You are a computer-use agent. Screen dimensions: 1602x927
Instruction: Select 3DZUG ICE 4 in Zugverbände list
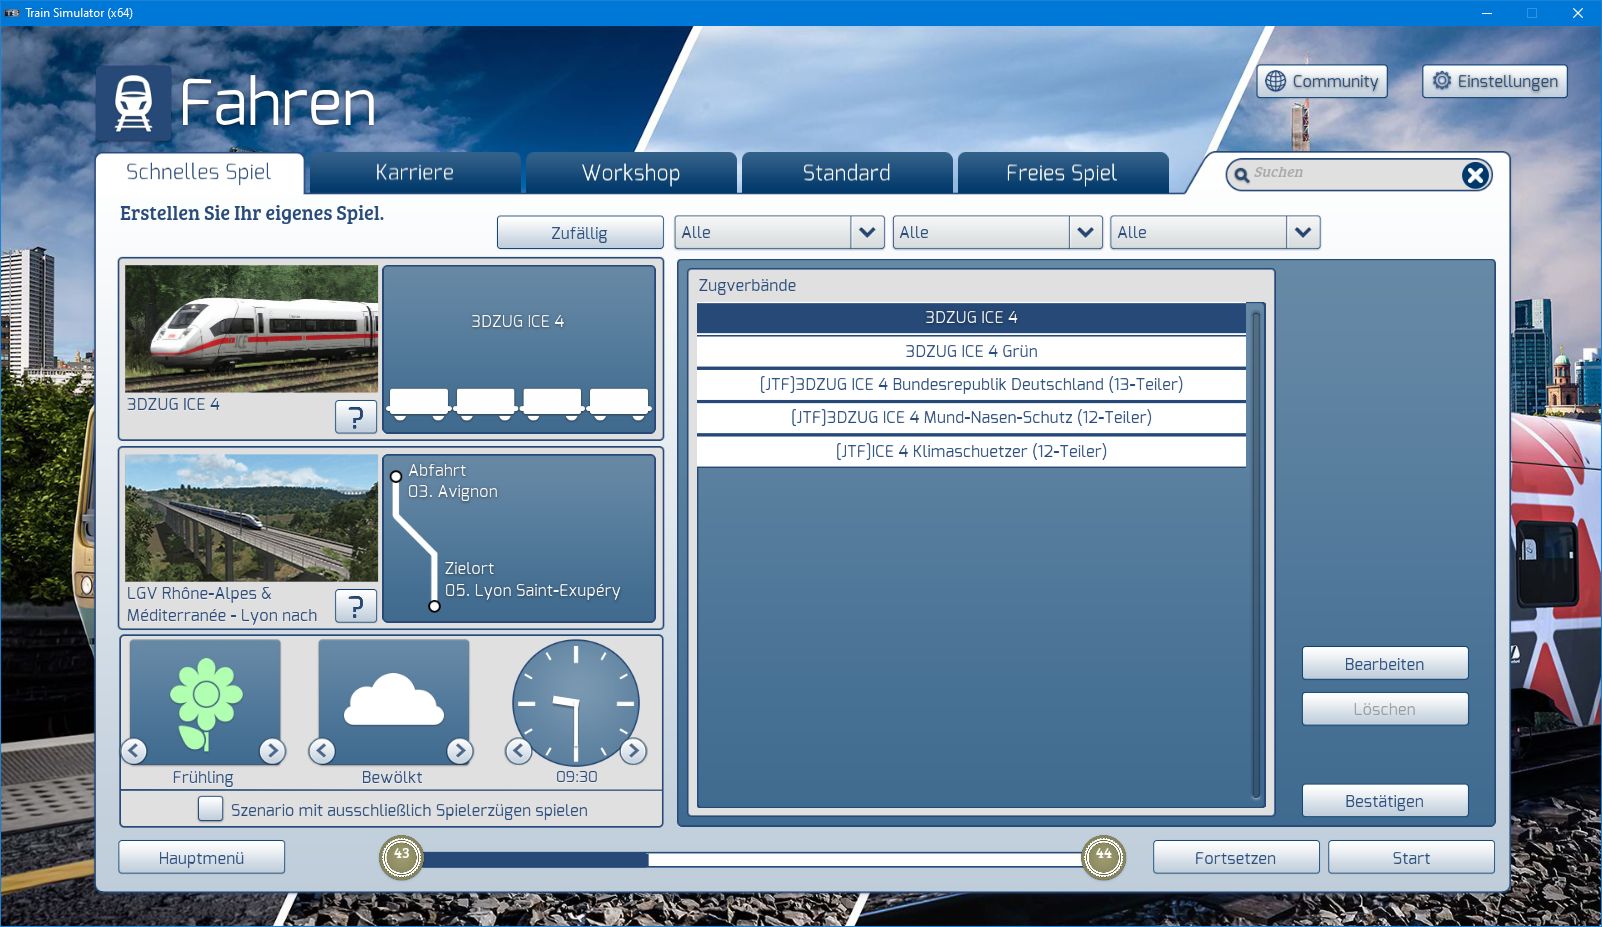coord(971,318)
